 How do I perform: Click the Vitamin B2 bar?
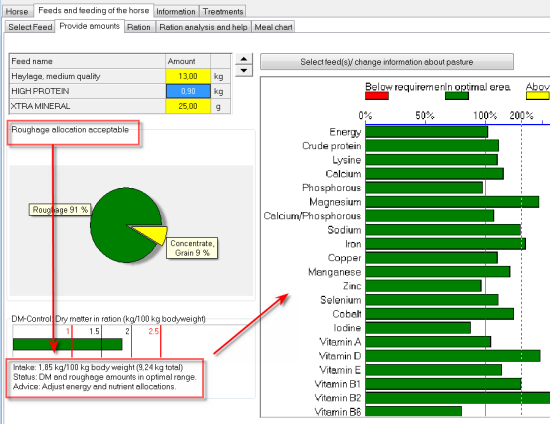tap(458, 398)
